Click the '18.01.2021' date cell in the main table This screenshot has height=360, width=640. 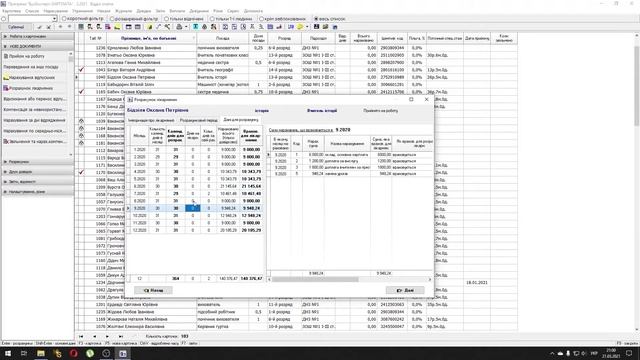pyautogui.click(x=477, y=282)
